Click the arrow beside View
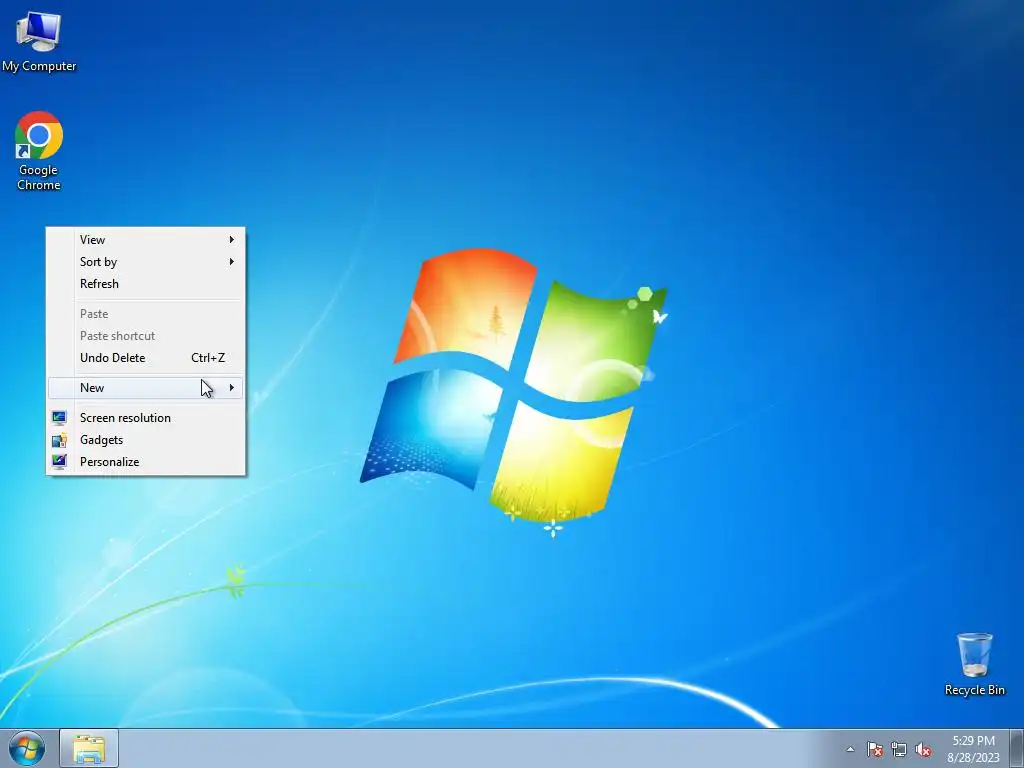The image size is (1024, 768). [x=231, y=240]
